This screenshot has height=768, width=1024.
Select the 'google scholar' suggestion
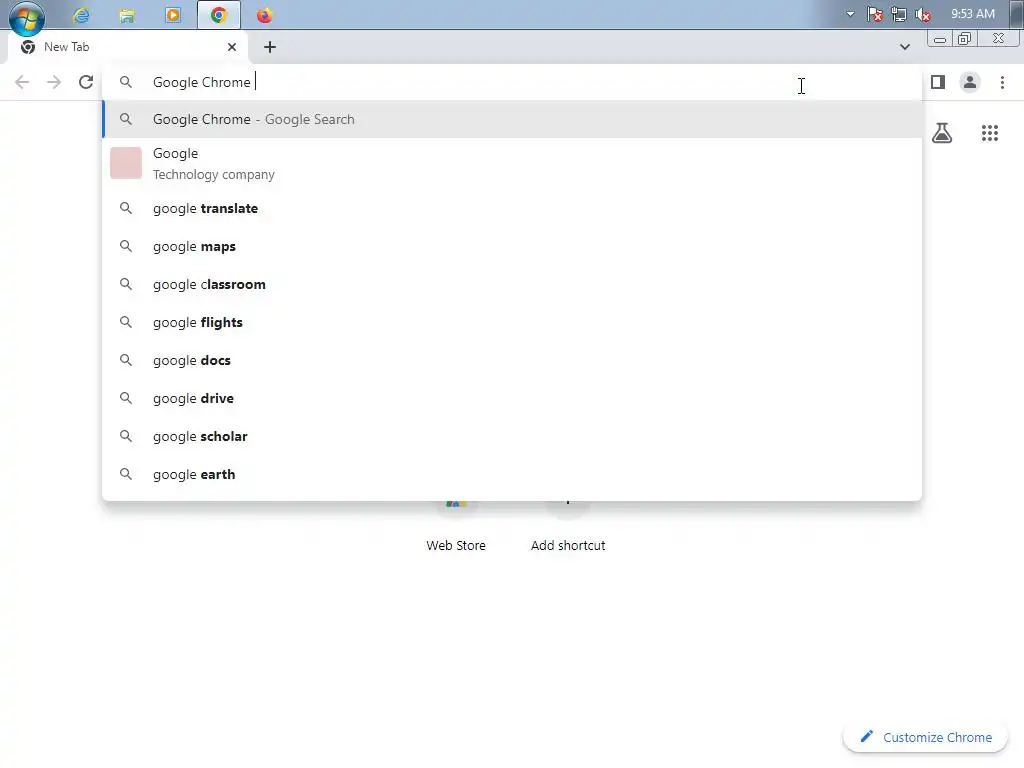512,436
